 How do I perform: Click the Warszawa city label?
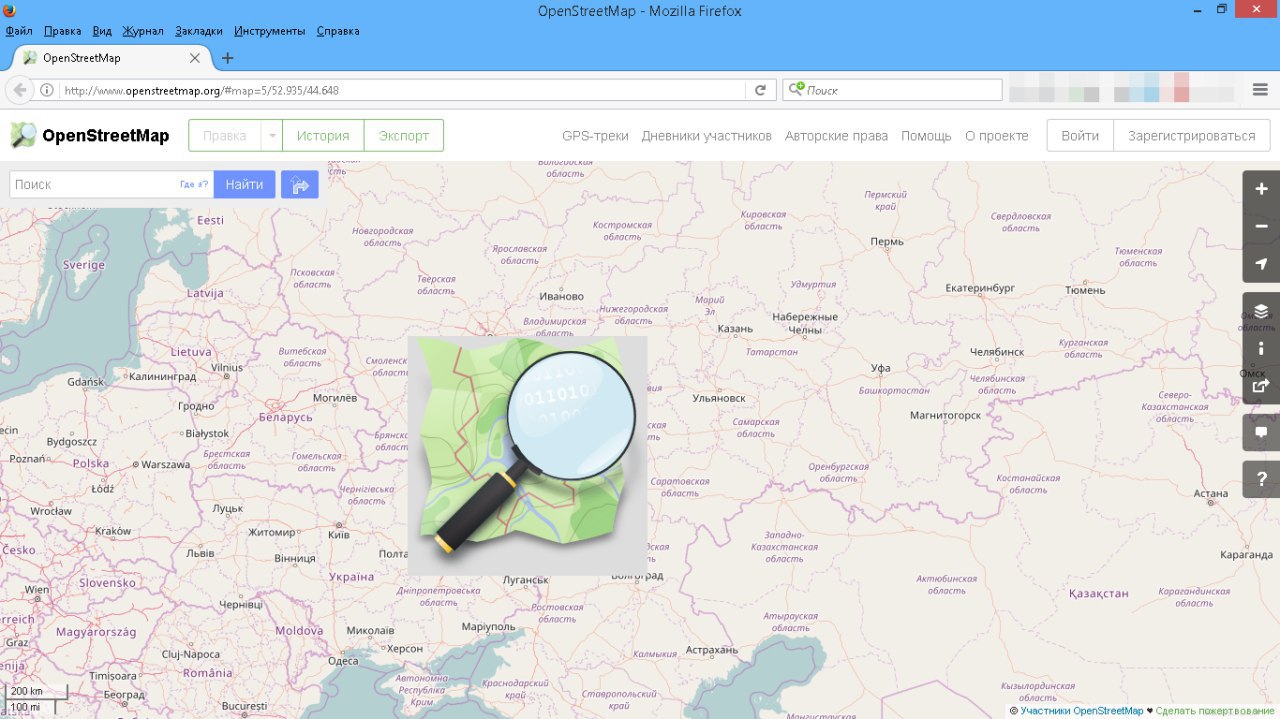(x=165, y=465)
